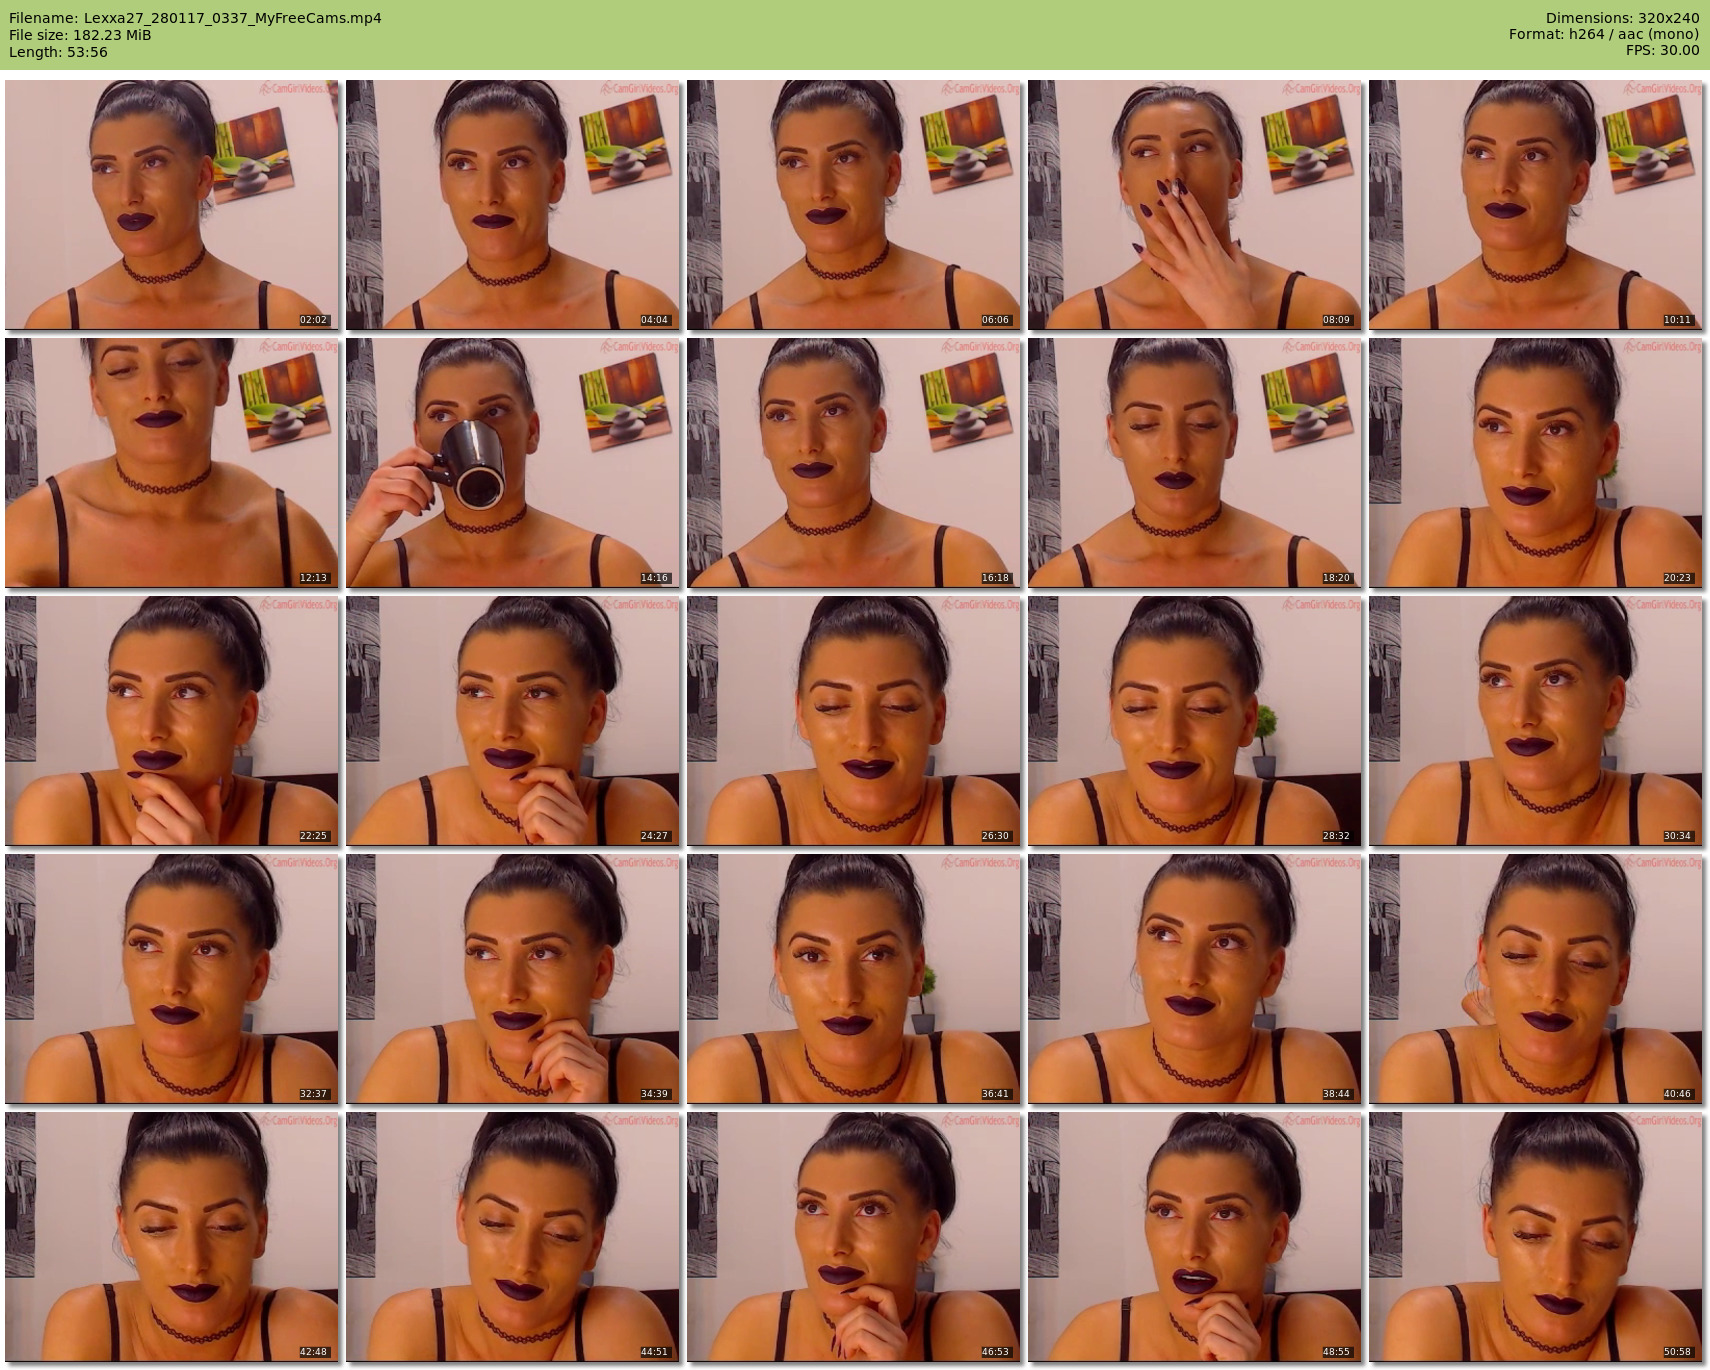
Task: Open the 32:37 thumbnail
Action: [172, 979]
